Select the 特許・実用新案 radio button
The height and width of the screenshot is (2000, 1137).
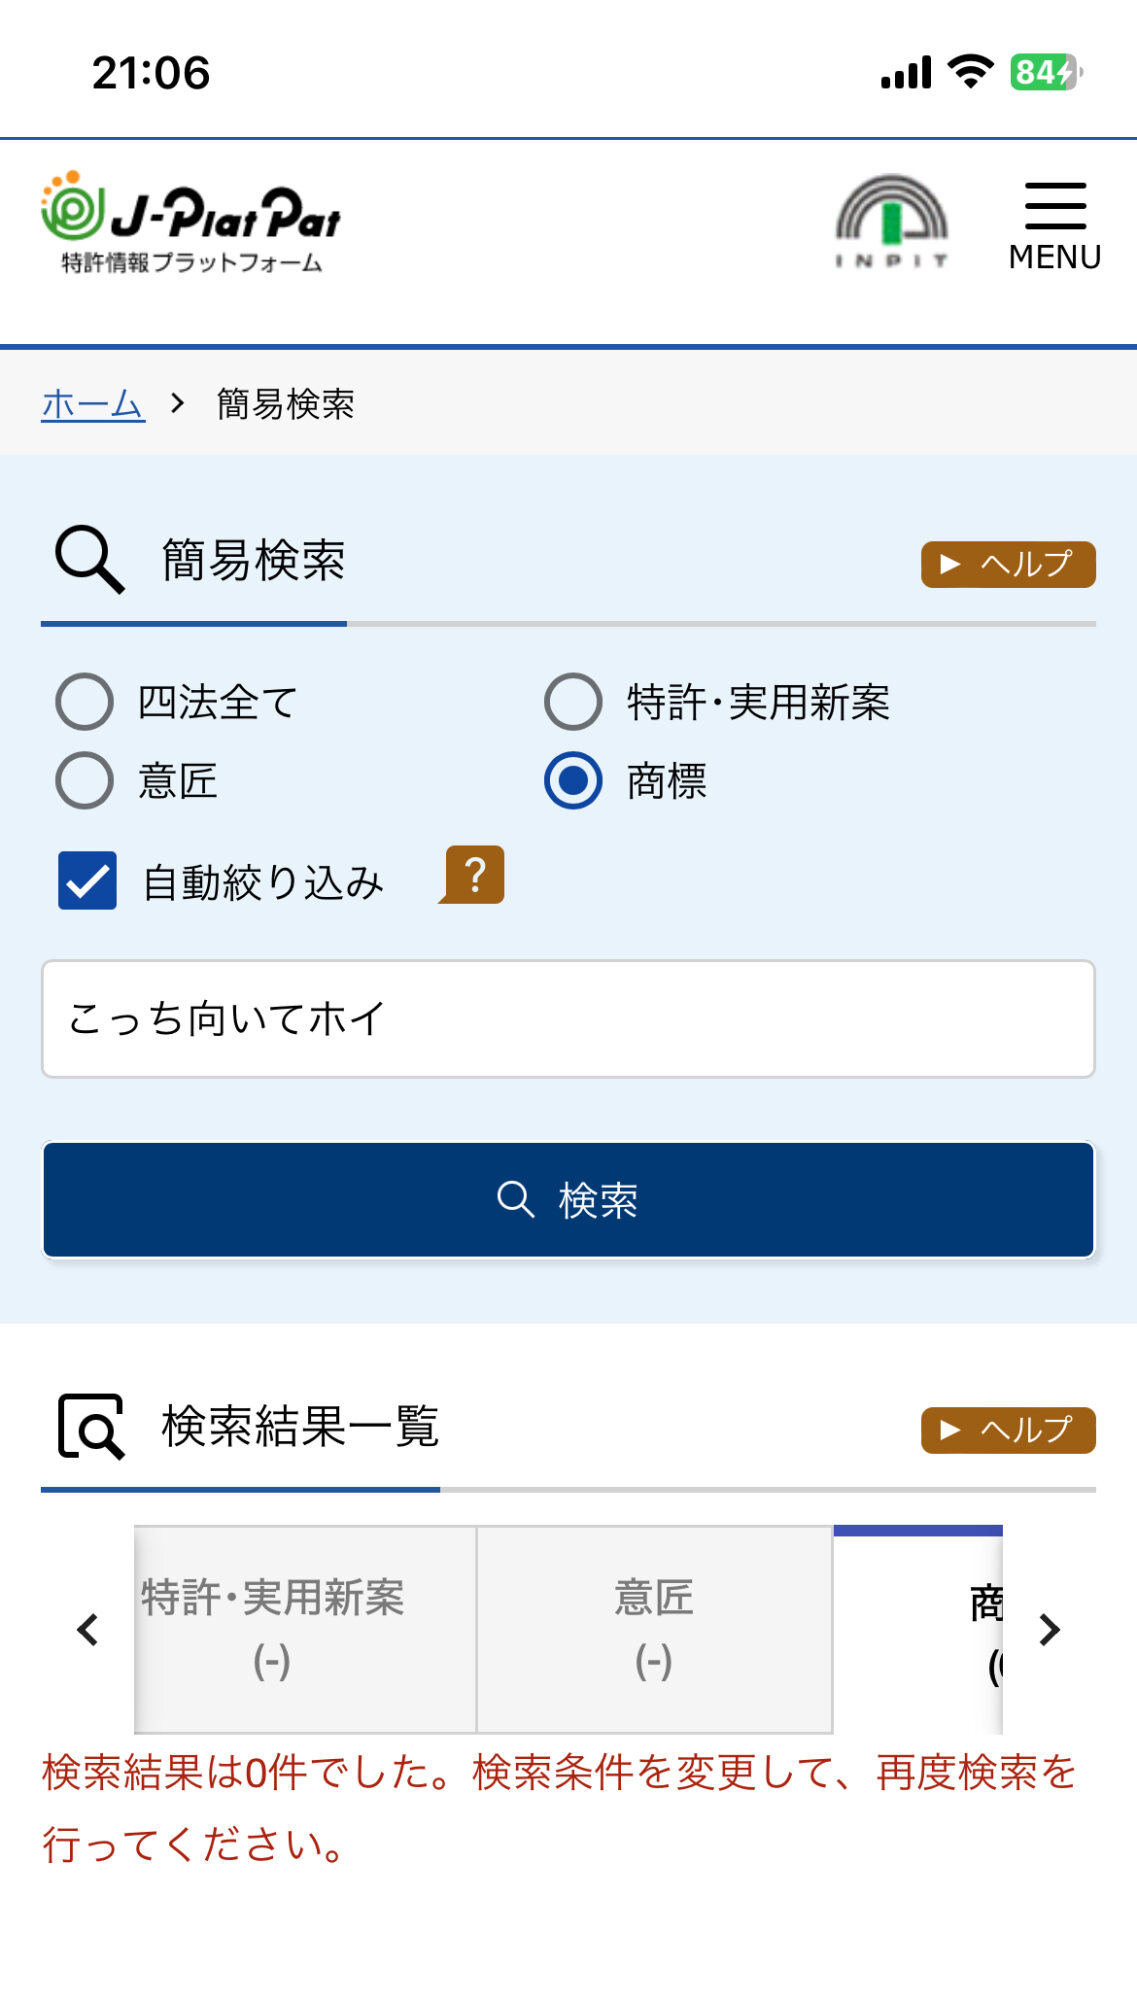coord(573,702)
